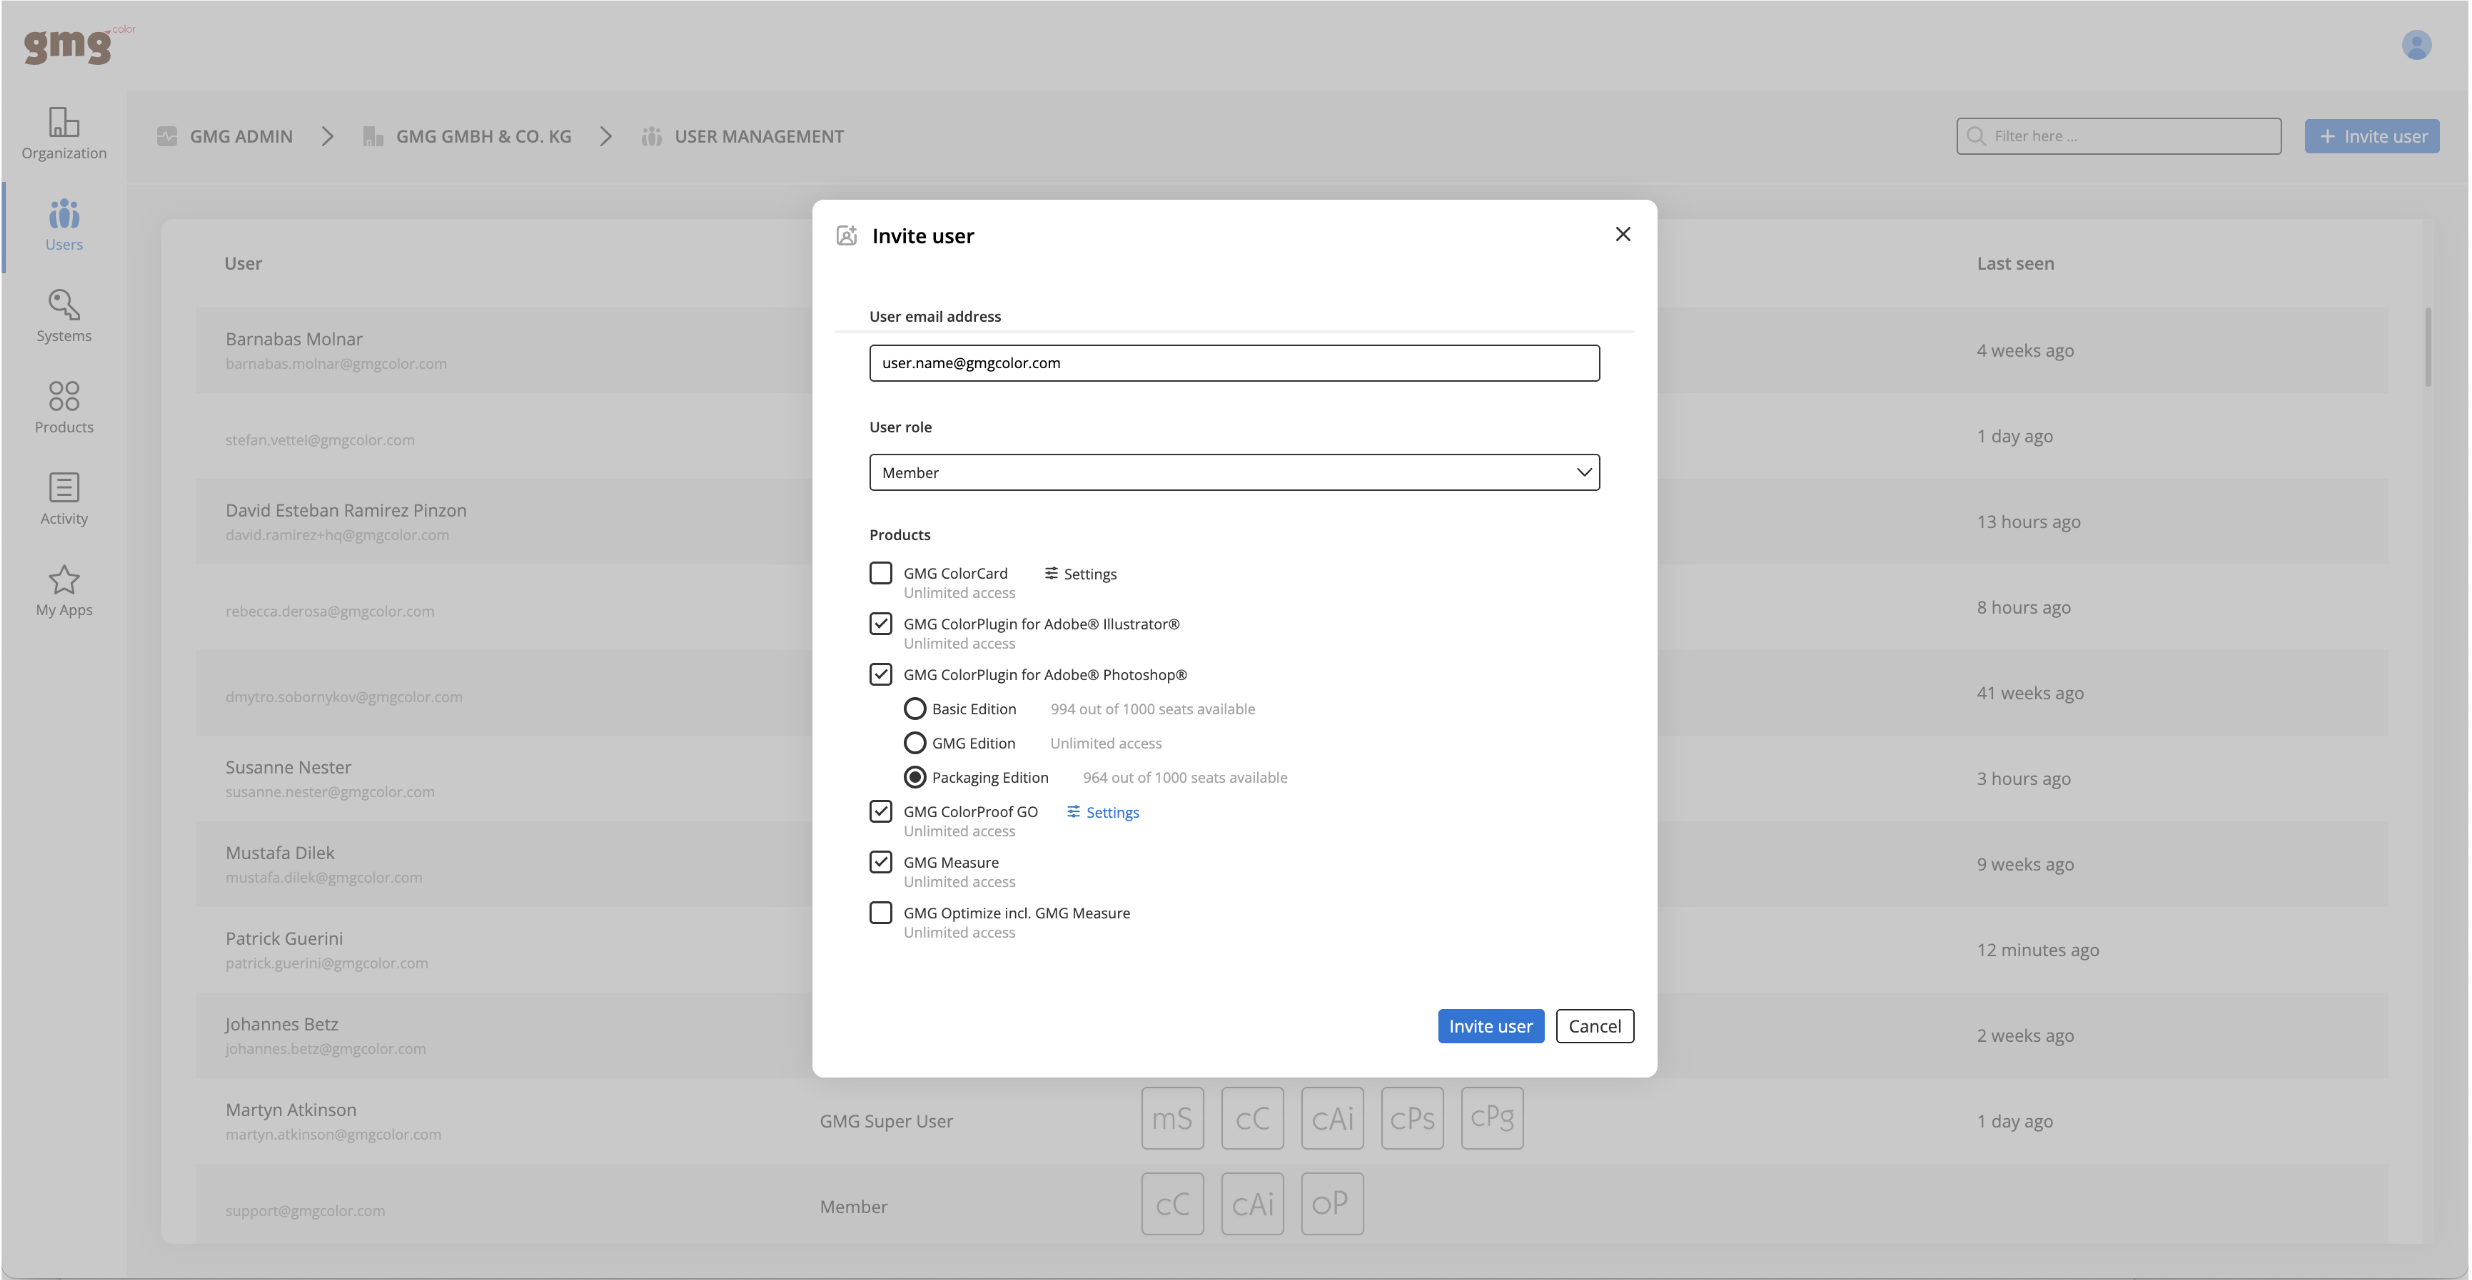Click the cC badge in Martyn Atkinson's row

1252,1118
